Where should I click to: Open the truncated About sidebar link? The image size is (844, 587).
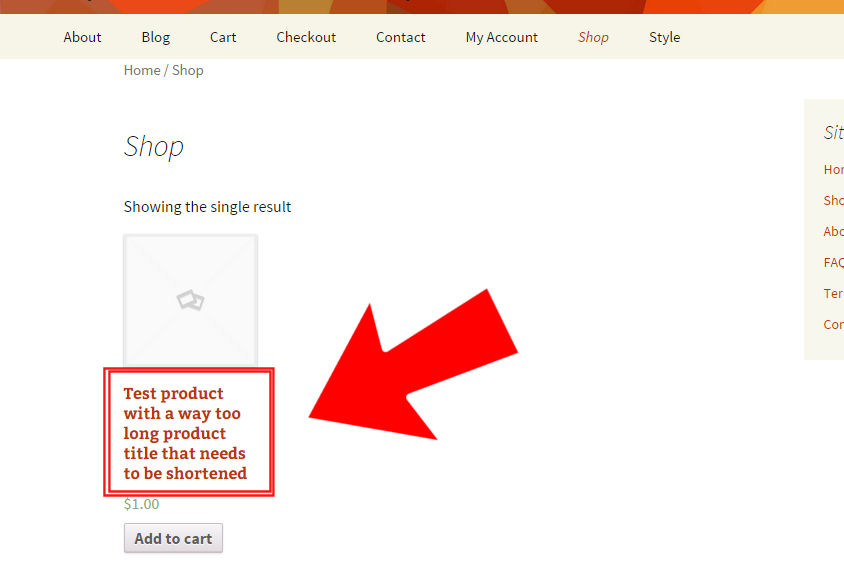point(834,231)
